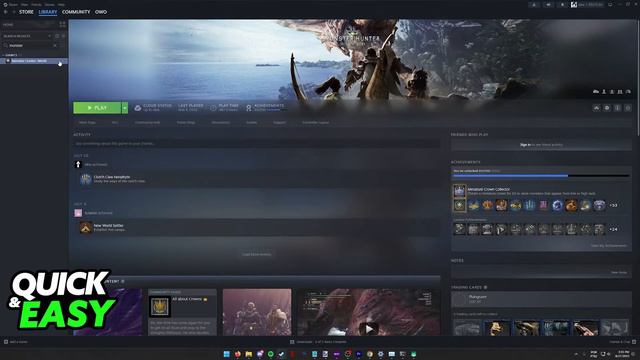Open the notifications bell icon
Screen dimensions: 640x360
(562, 4)
